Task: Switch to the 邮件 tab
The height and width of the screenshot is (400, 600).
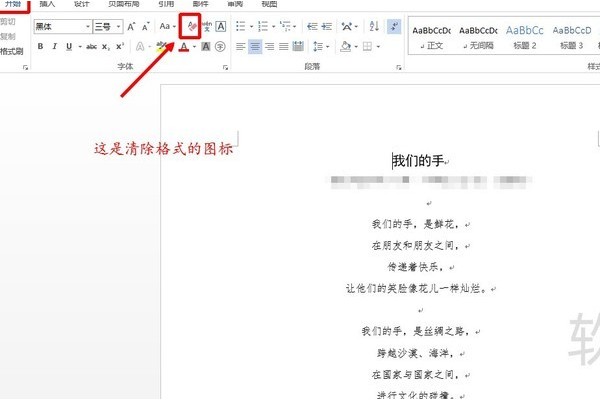Action: (x=201, y=4)
